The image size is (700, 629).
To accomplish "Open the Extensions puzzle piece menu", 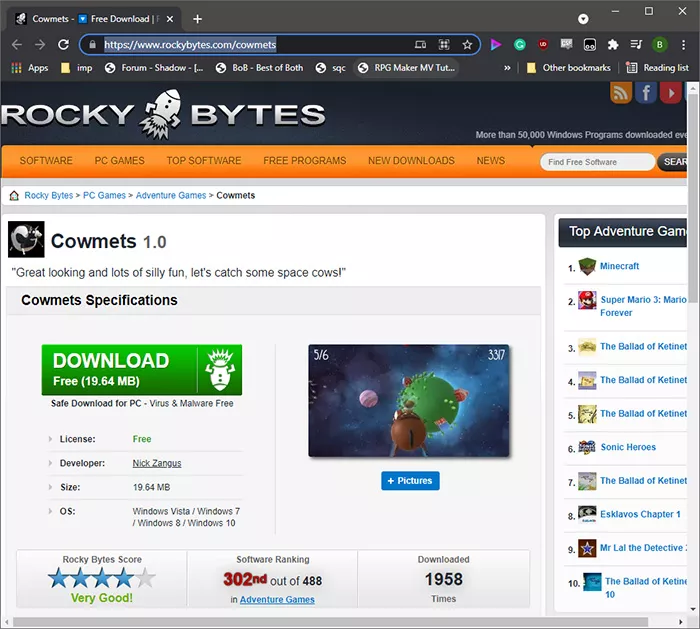I will pyautogui.click(x=613, y=45).
